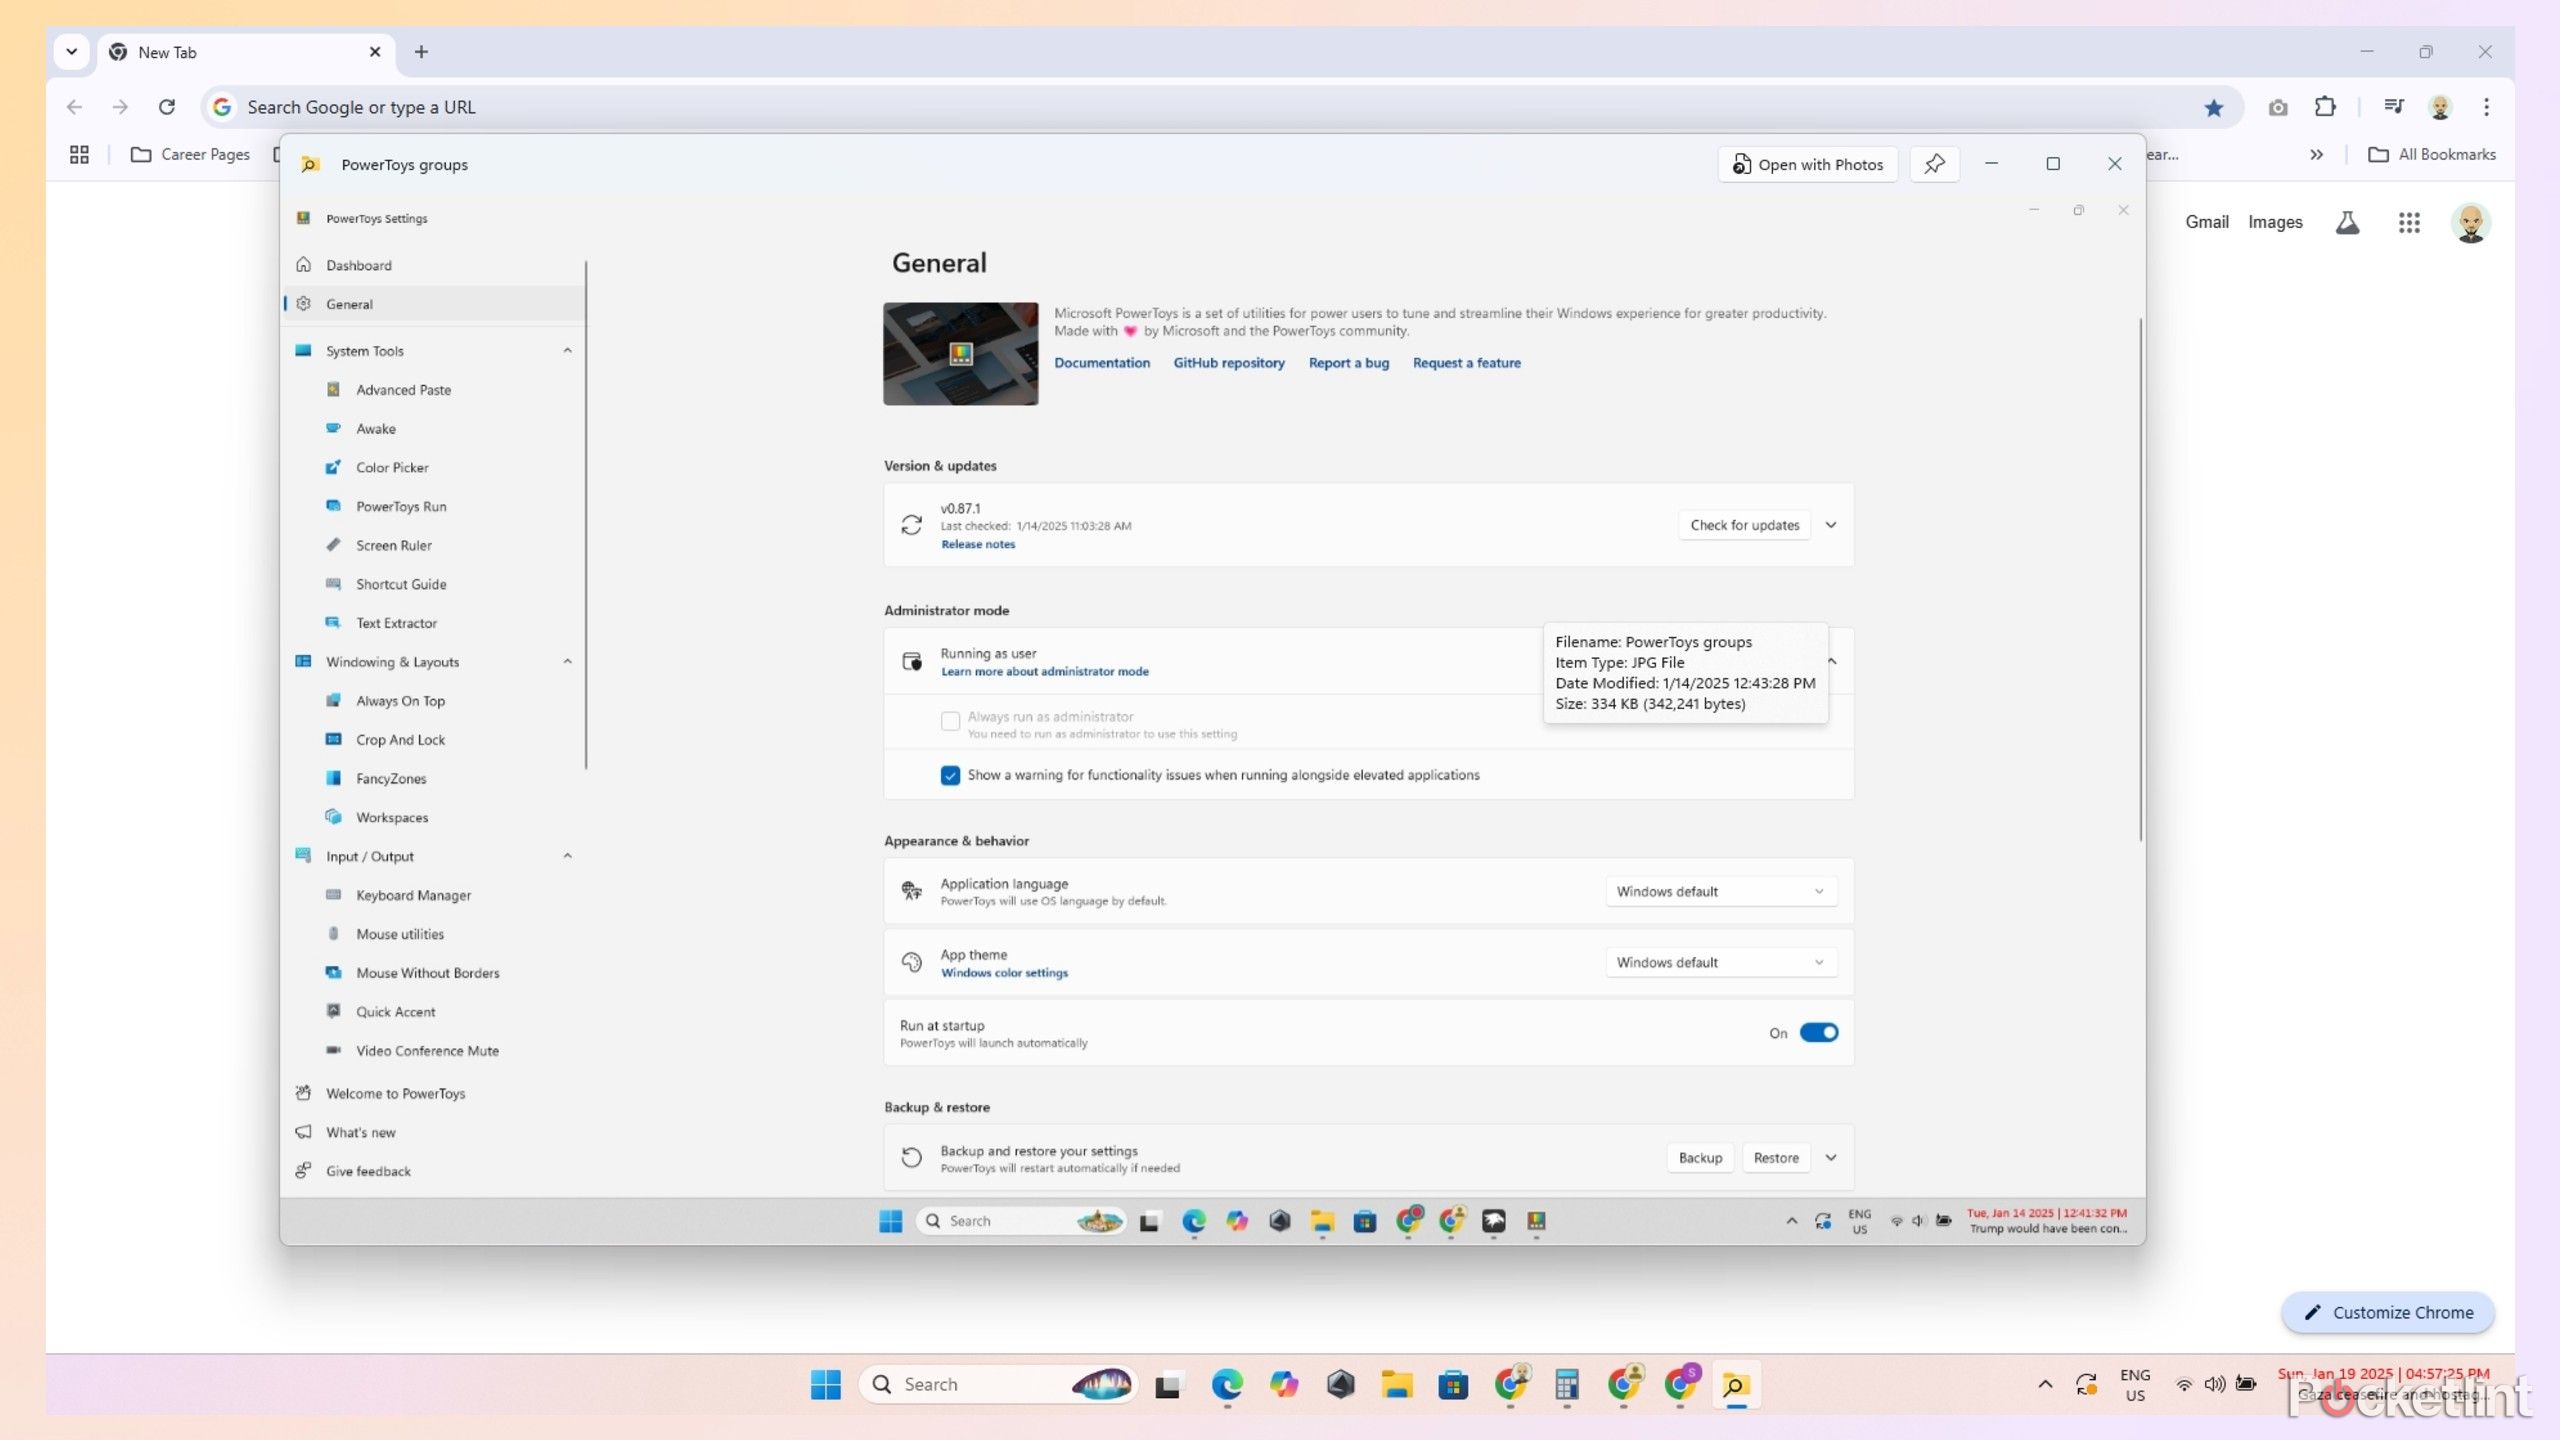The height and width of the screenshot is (1440, 2560).
Task: Click Check for updates button
Action: [x=1744, y=525]
